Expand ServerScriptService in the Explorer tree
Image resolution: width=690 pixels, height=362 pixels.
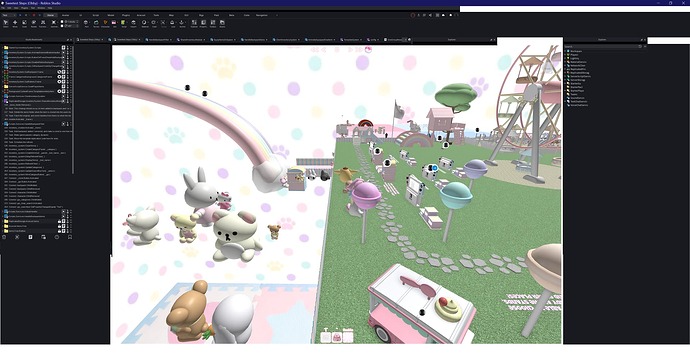click(x=565, y=77)
